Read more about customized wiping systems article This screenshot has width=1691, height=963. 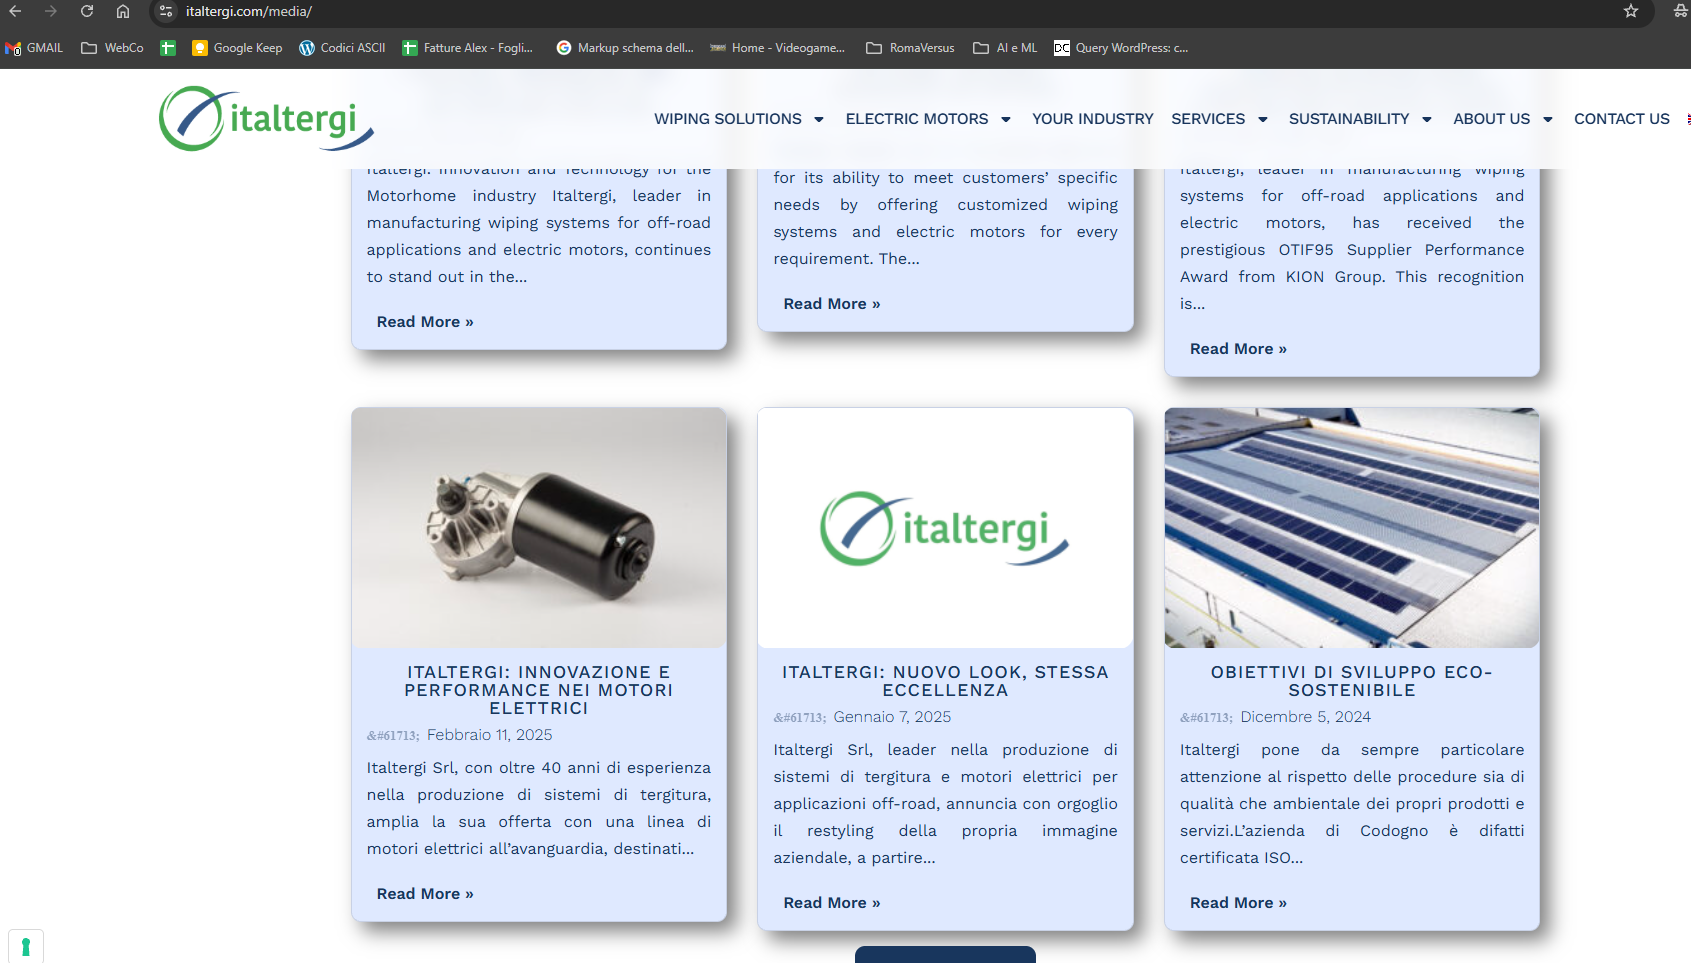[832, 304]
